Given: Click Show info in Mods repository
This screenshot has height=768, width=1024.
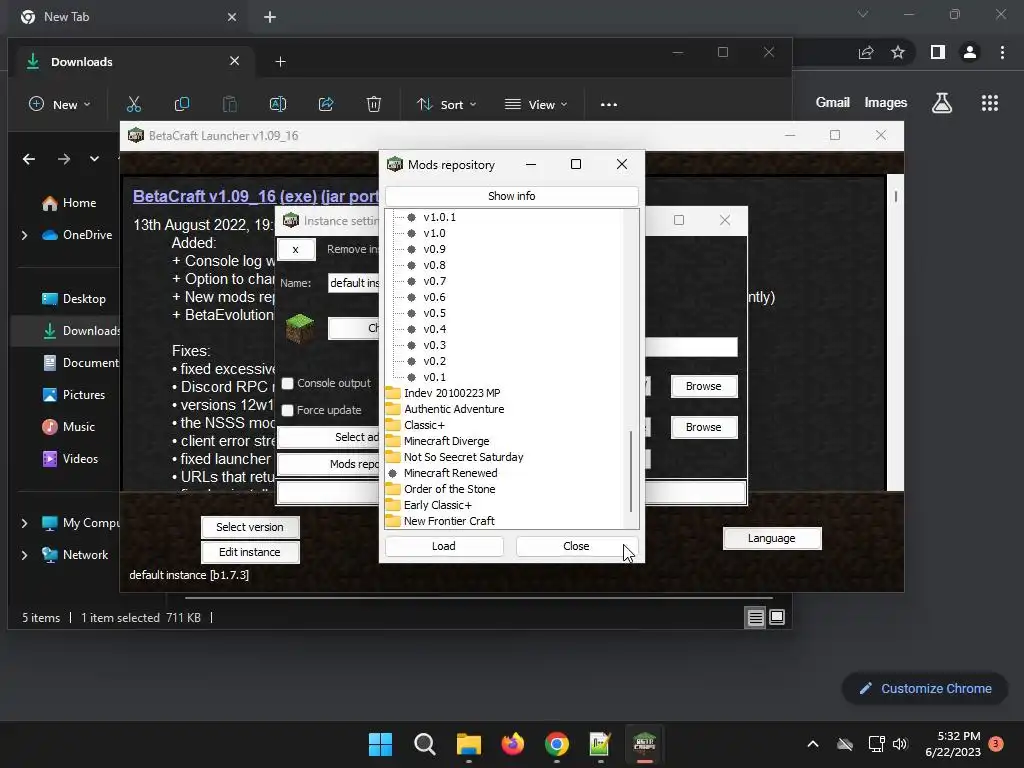Looking at the screenshot, I should (511, 196).
